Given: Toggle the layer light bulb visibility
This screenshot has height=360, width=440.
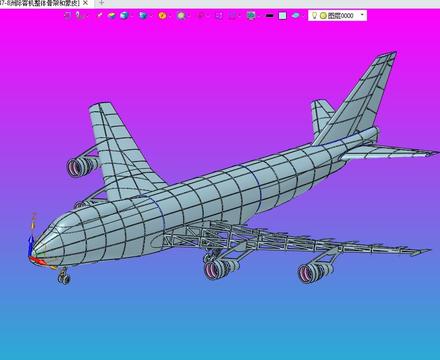Looking at the screenshot, I should 314,15.
